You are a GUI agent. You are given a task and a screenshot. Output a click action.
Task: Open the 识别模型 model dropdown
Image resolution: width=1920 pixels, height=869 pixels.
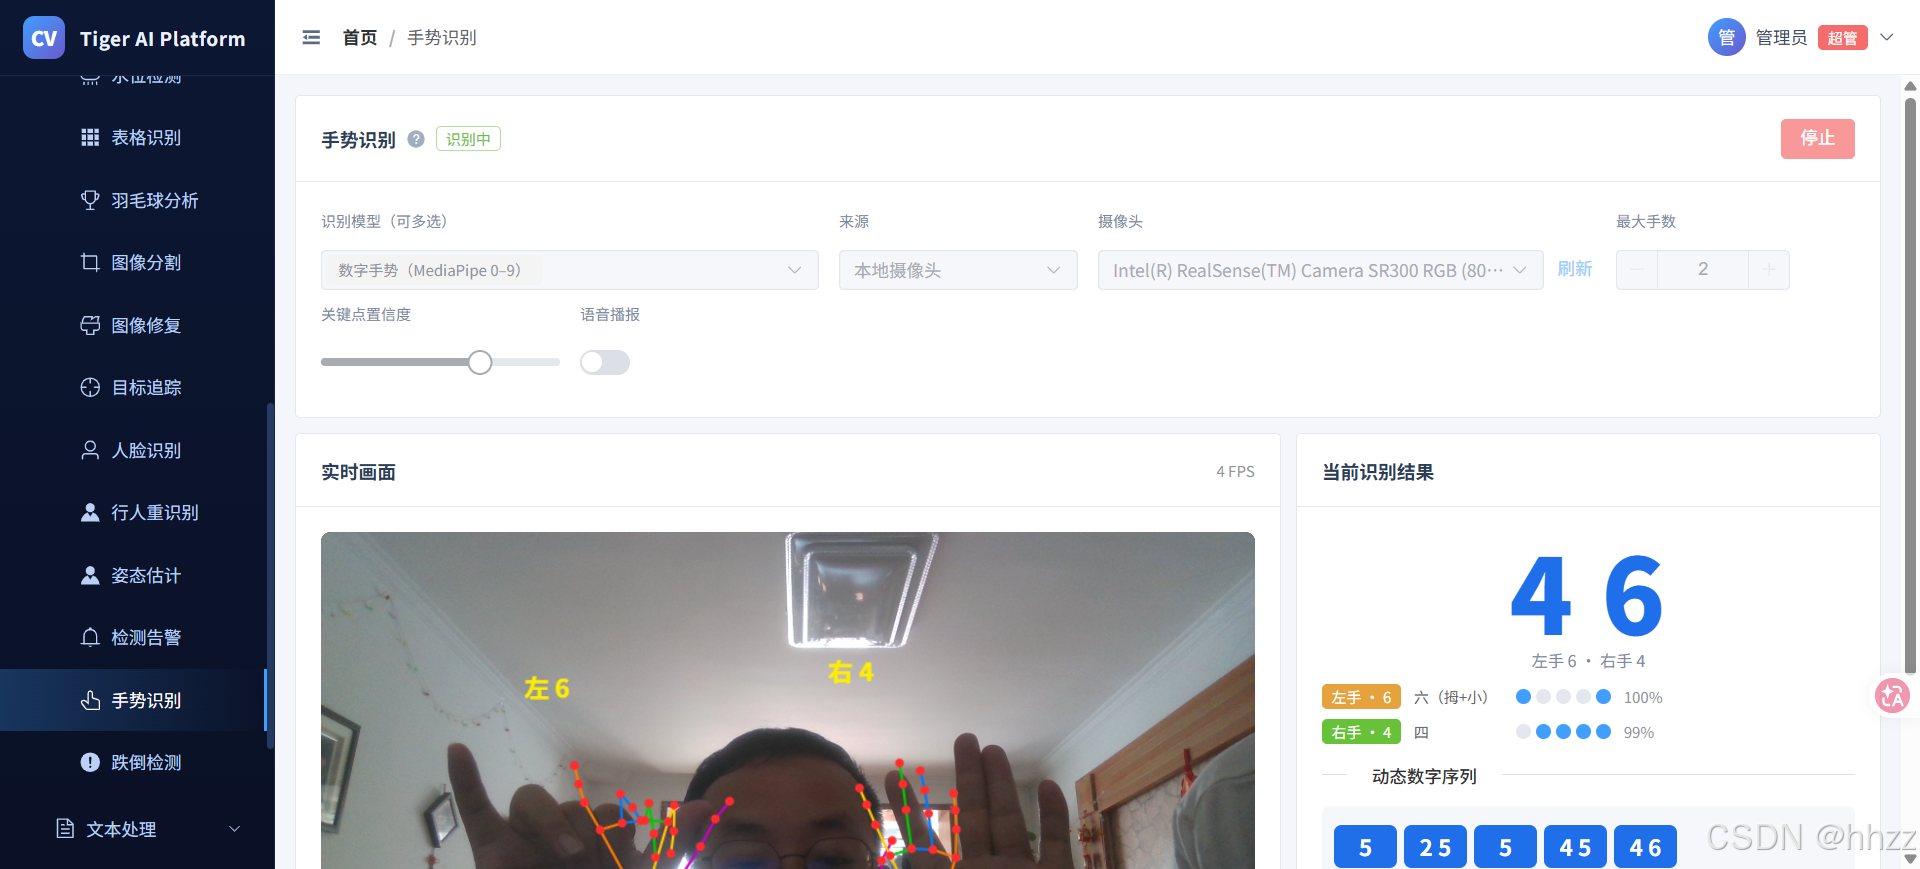point(570,270)
